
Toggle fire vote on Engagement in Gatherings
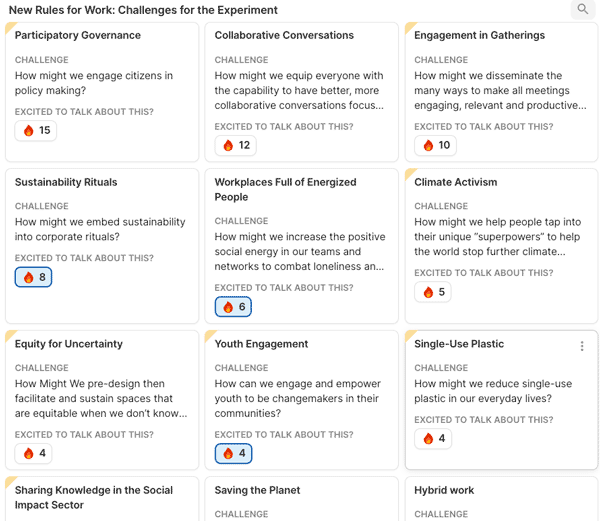point(435,146)
